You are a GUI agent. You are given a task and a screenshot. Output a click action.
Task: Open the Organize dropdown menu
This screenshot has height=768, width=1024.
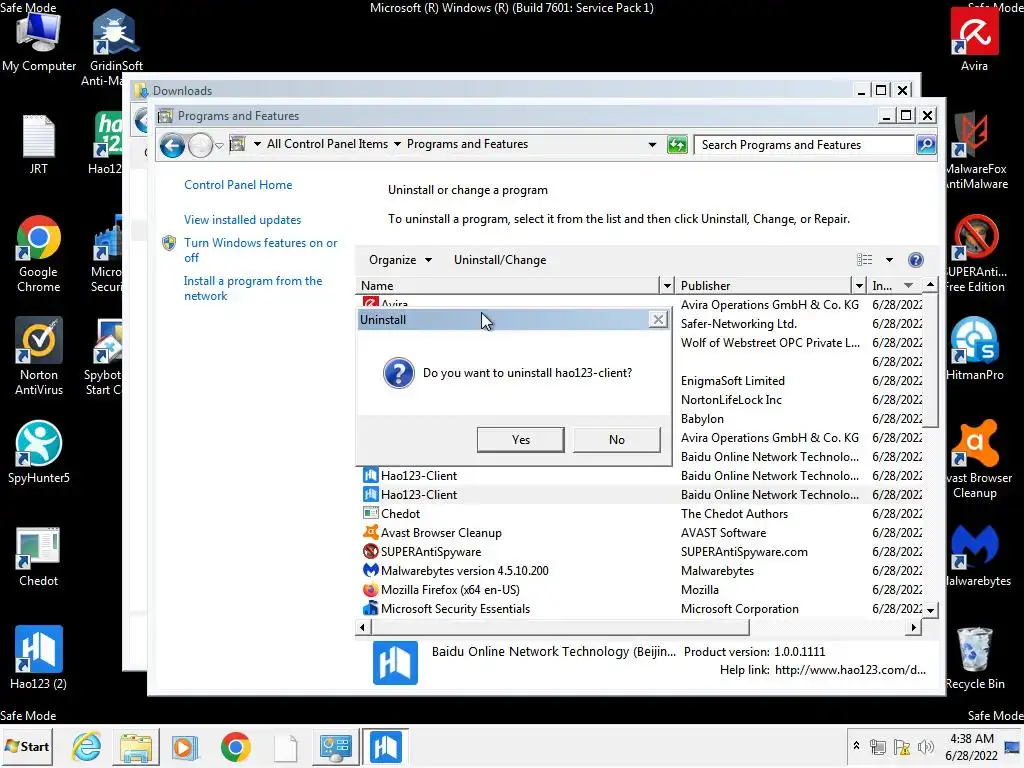[x=400, y=260]
